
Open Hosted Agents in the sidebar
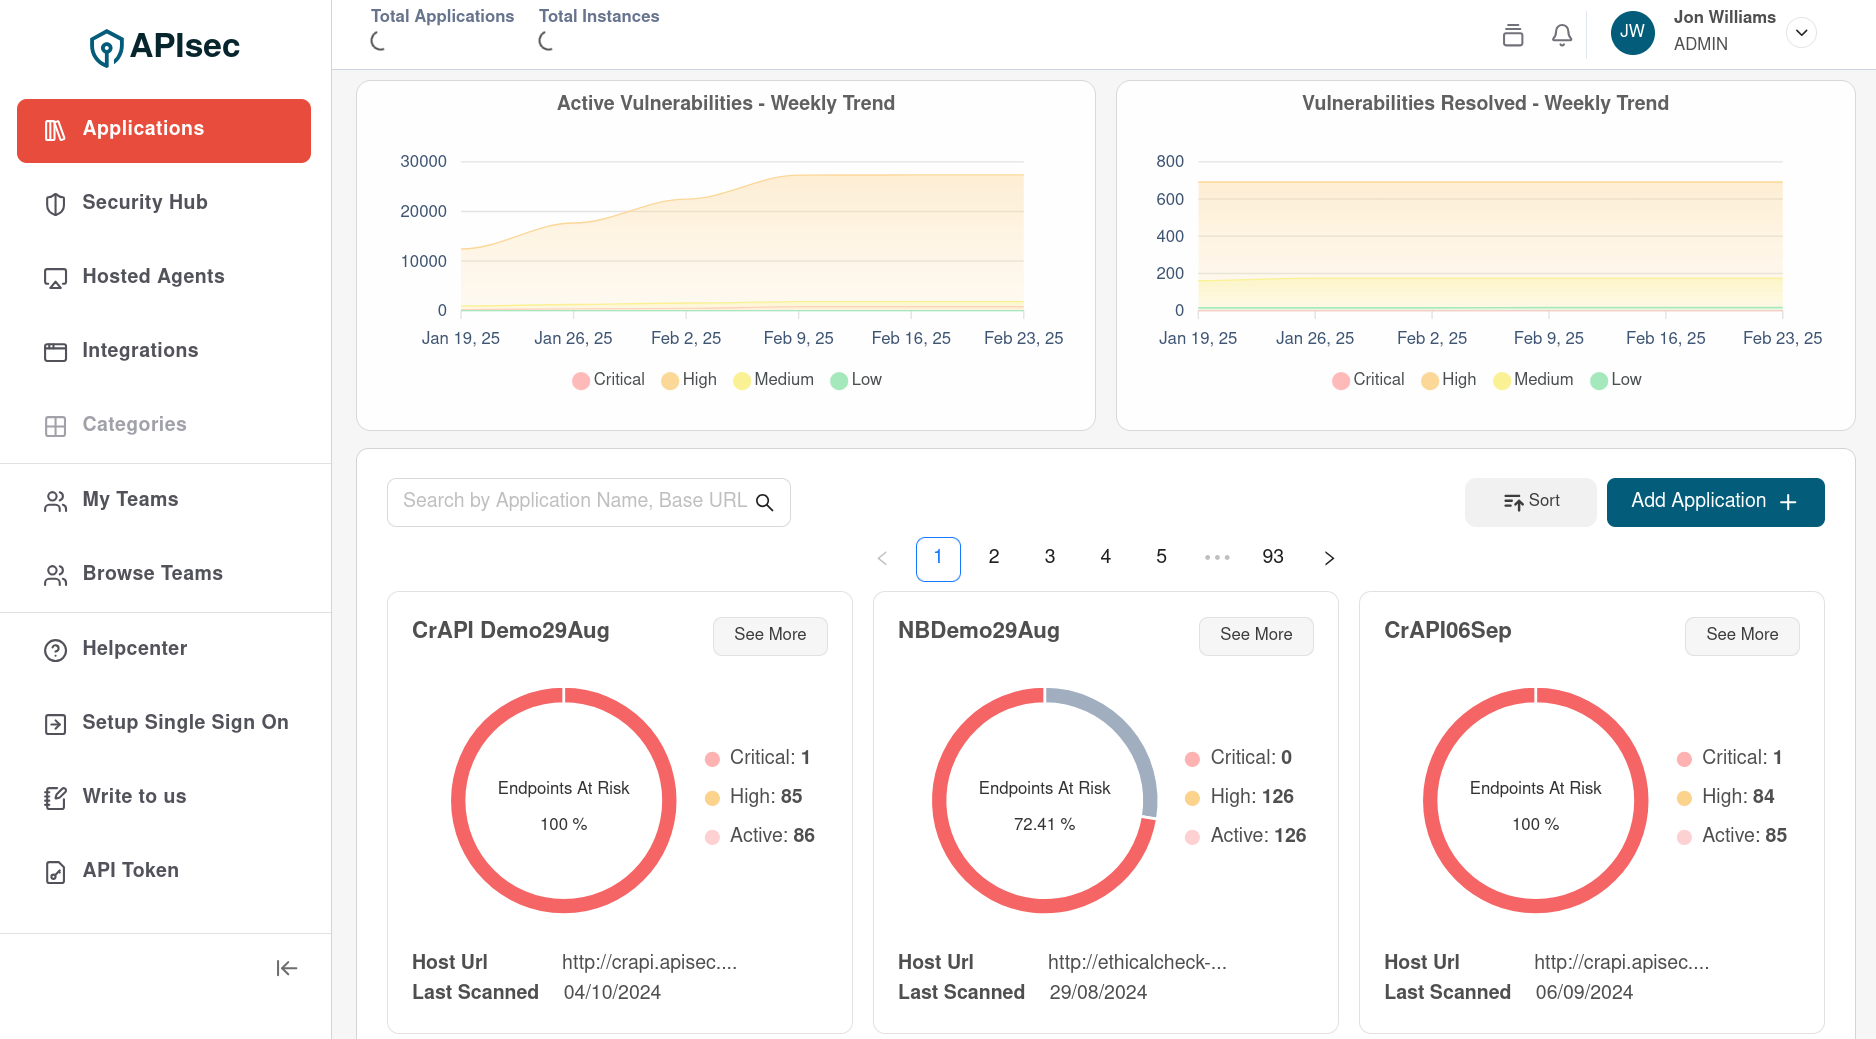pos(153,277)
